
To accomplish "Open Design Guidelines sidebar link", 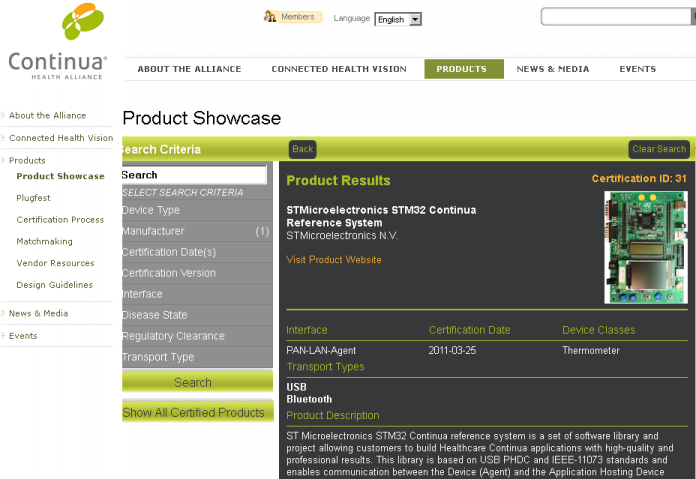I will (x=55, y=285).
